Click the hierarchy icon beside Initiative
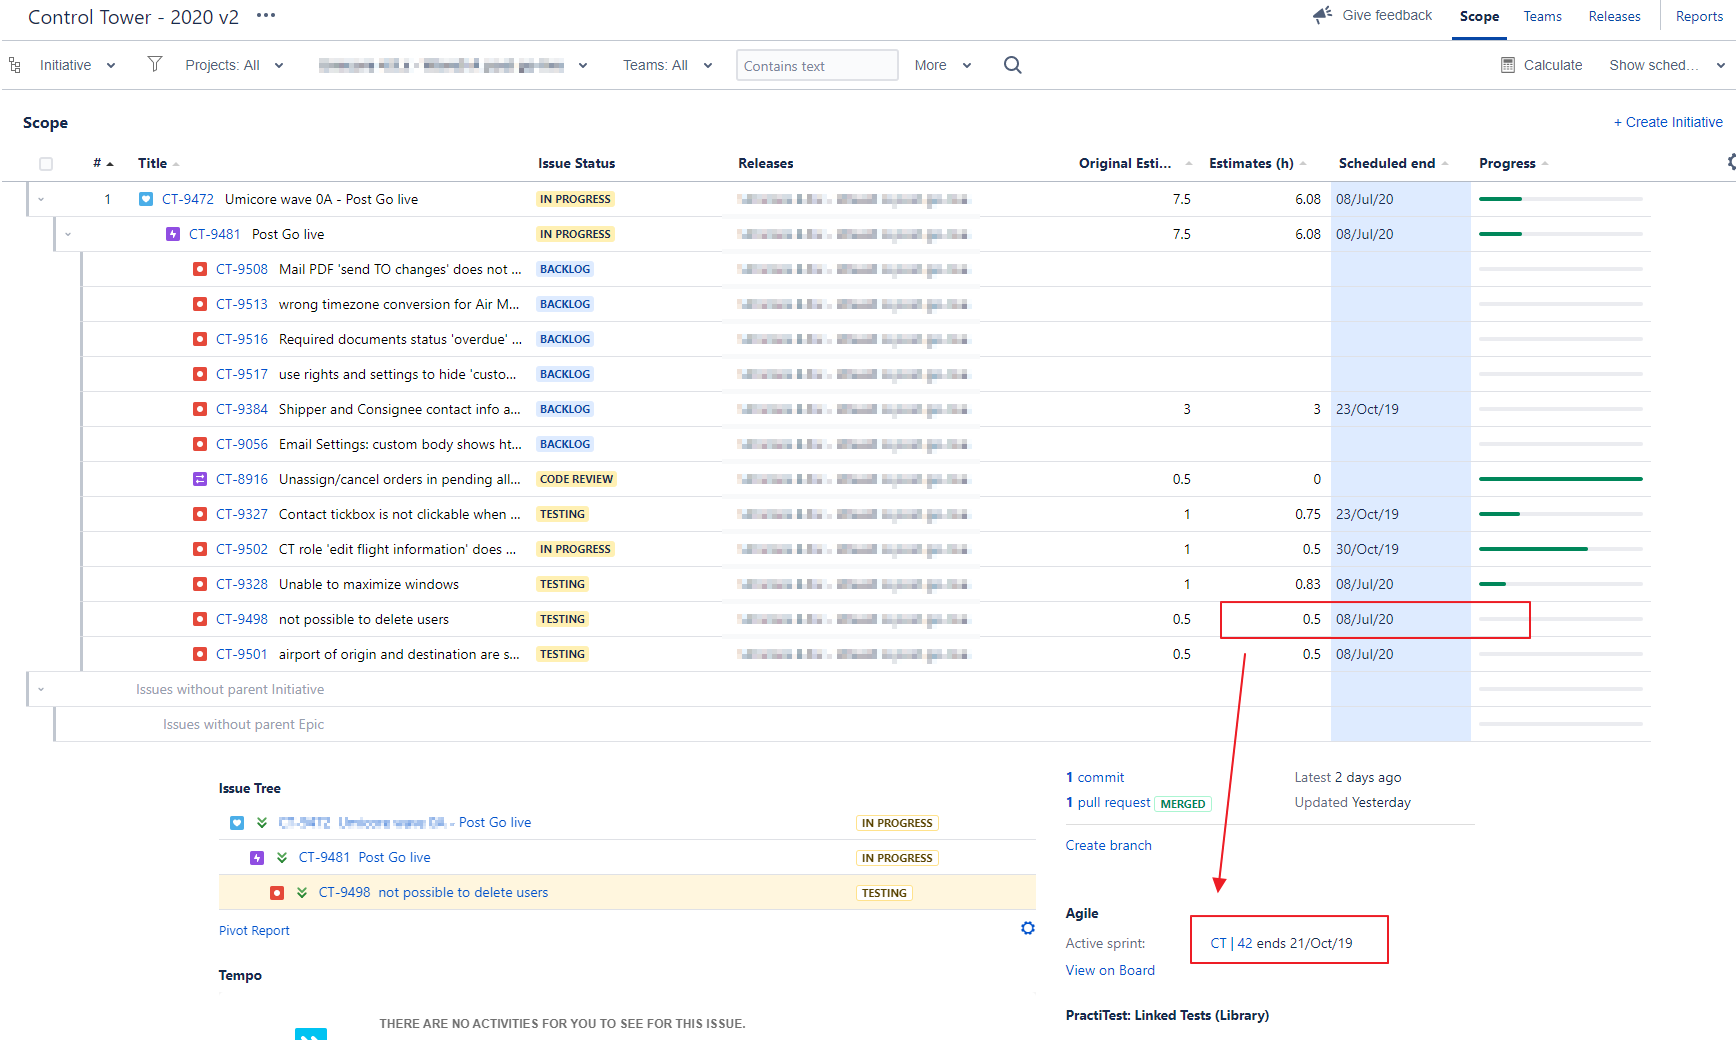The width and height of the screenshot is (1736, 1040). coord(15,65)
